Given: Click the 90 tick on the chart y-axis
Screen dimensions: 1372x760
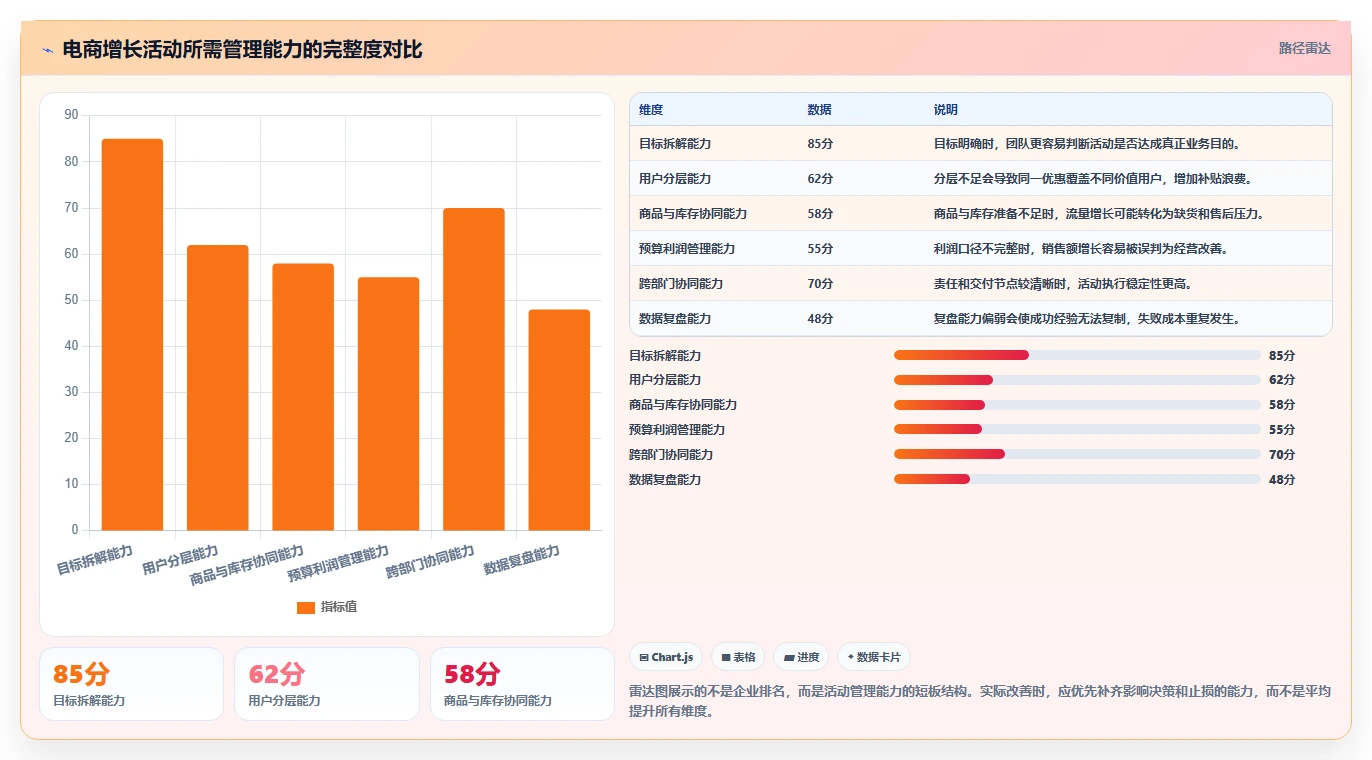Looking at the screenshot, I should tap(71, 115).
